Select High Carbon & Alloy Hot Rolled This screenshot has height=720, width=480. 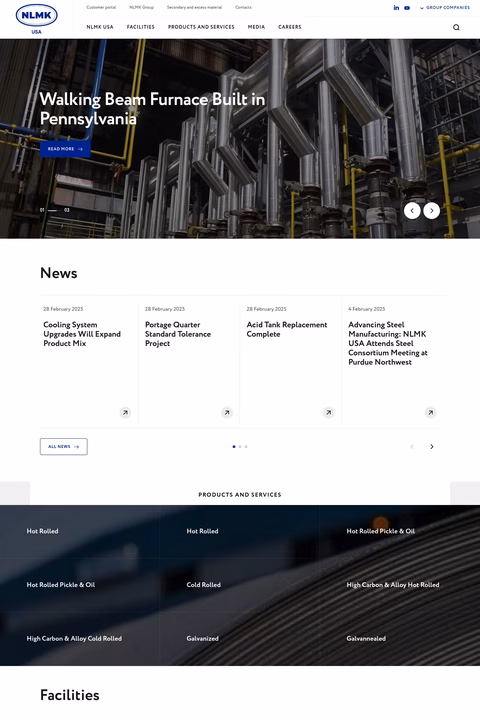393,585
